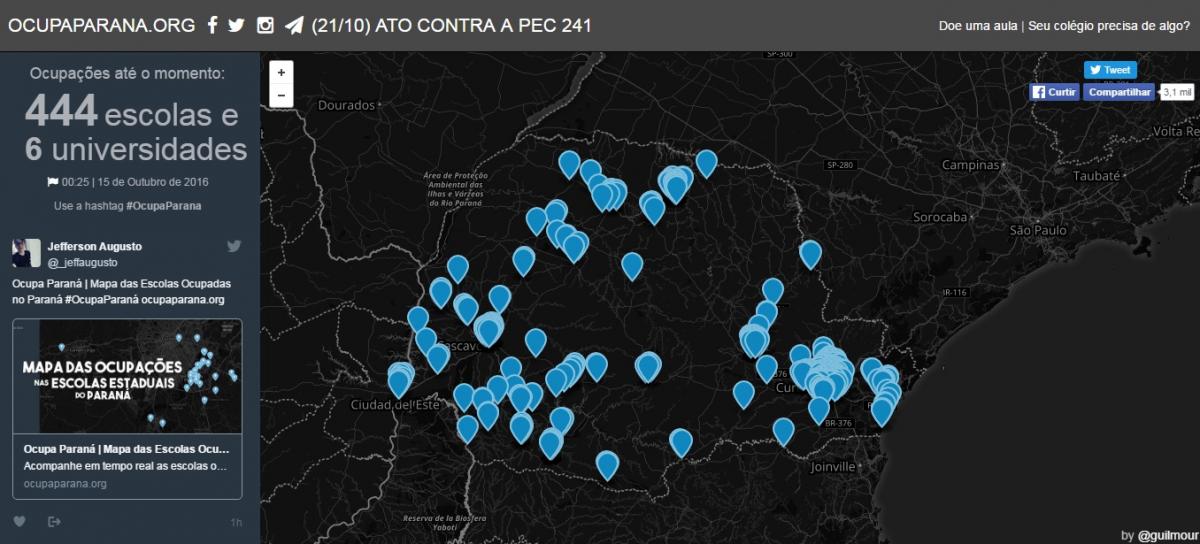Open the Telegram paper plane icon
The image size is (1200, 544).
coord(294,26)
